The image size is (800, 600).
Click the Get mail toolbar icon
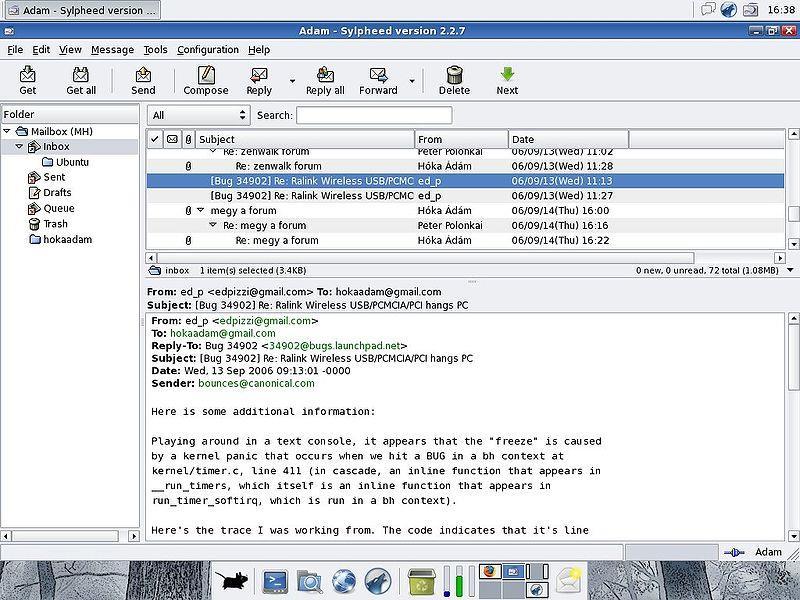click(28, 80)
